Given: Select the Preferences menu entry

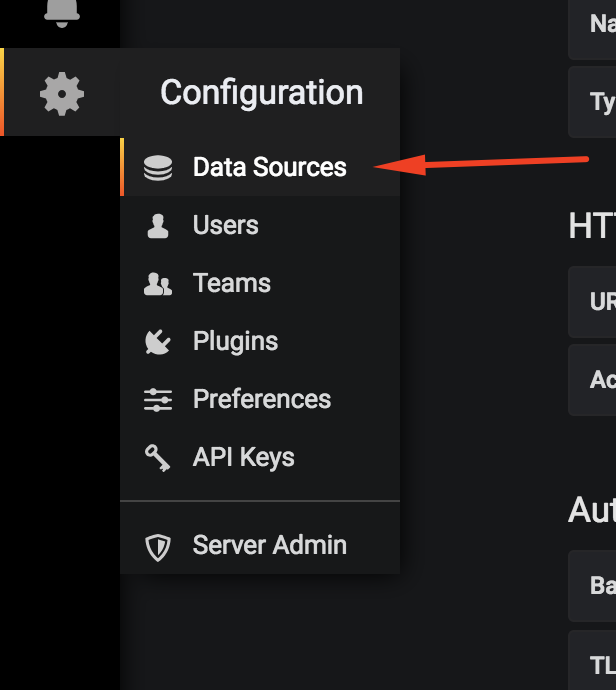Looking at the screenshot, I should pos(261,399).
